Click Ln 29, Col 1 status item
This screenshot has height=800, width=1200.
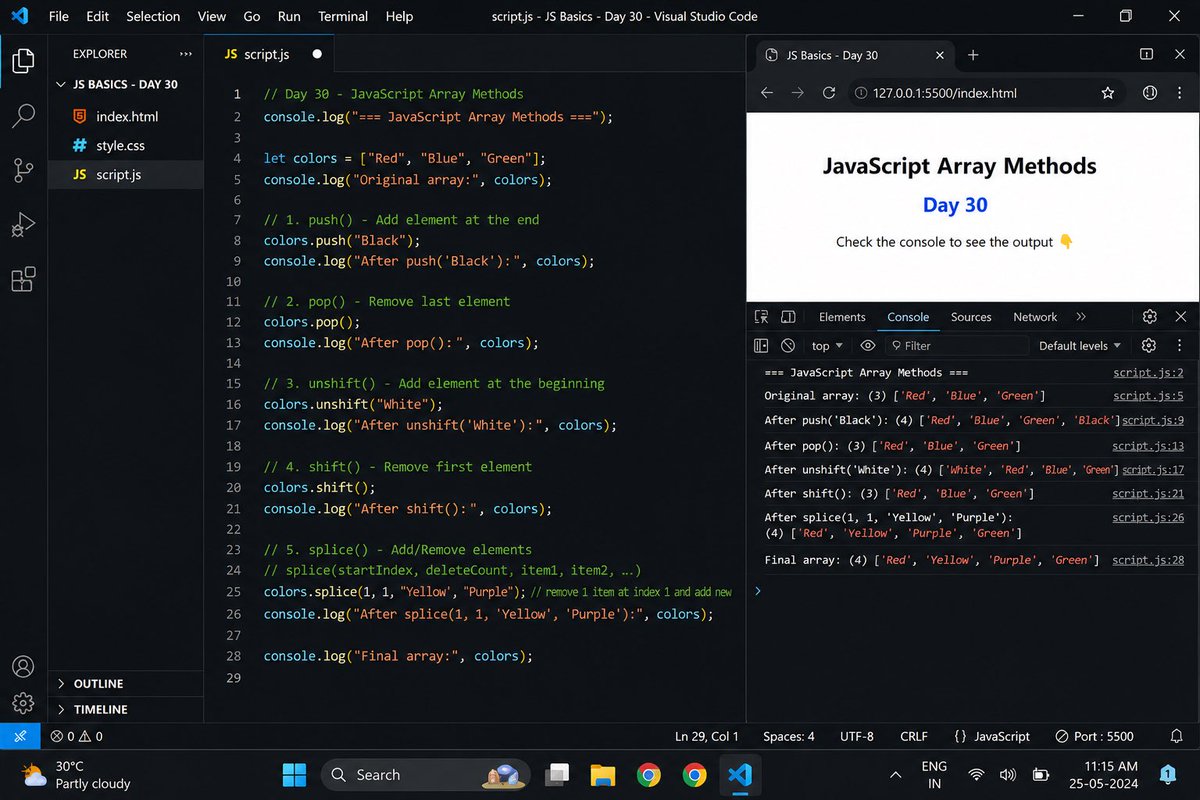[707, 736]
